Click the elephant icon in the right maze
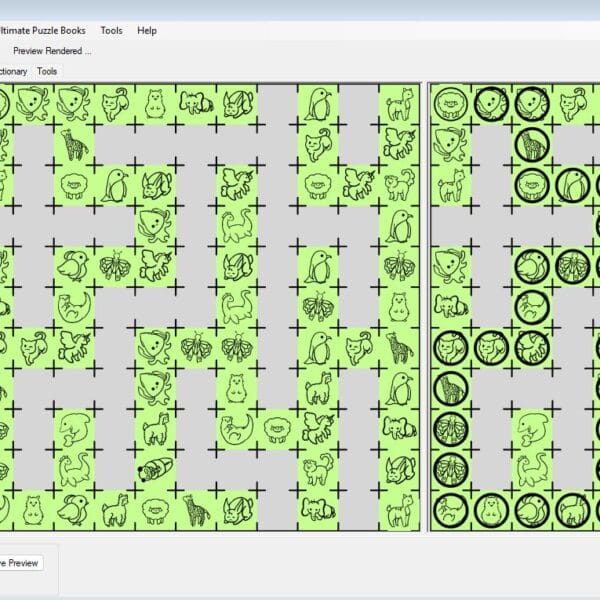Image resolution: width=600 pixels, height=600 pixels. pyautogui.click(x=449, y=306)
